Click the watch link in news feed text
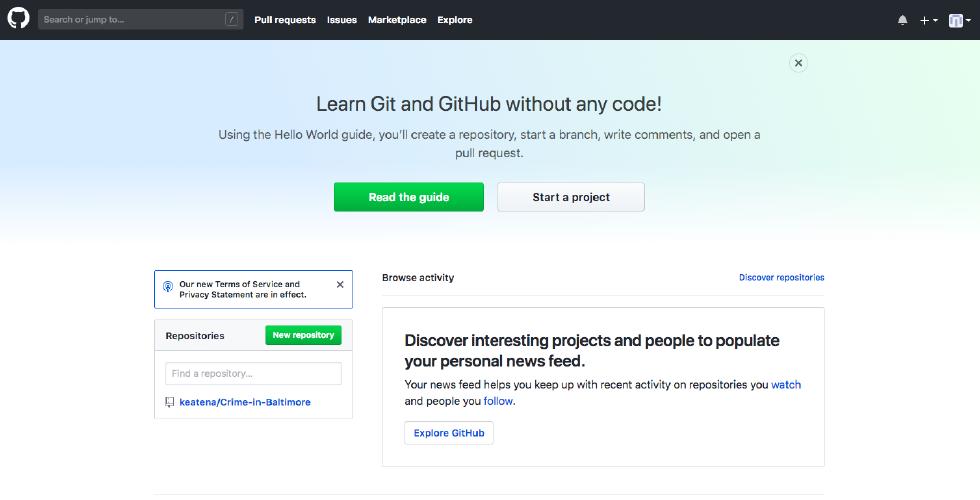Viewport: 980px width, 500px height. 786,384
